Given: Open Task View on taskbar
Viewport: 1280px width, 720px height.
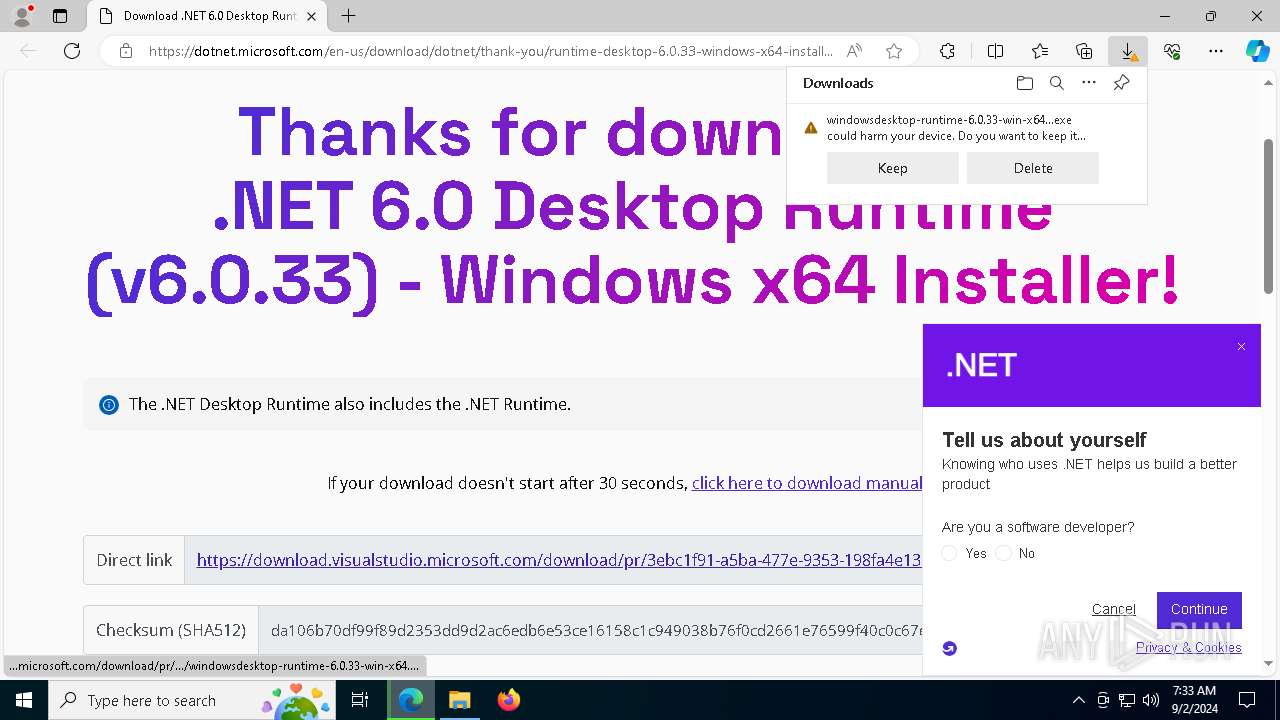Looking at the screenshot, I should click(360, 700).
